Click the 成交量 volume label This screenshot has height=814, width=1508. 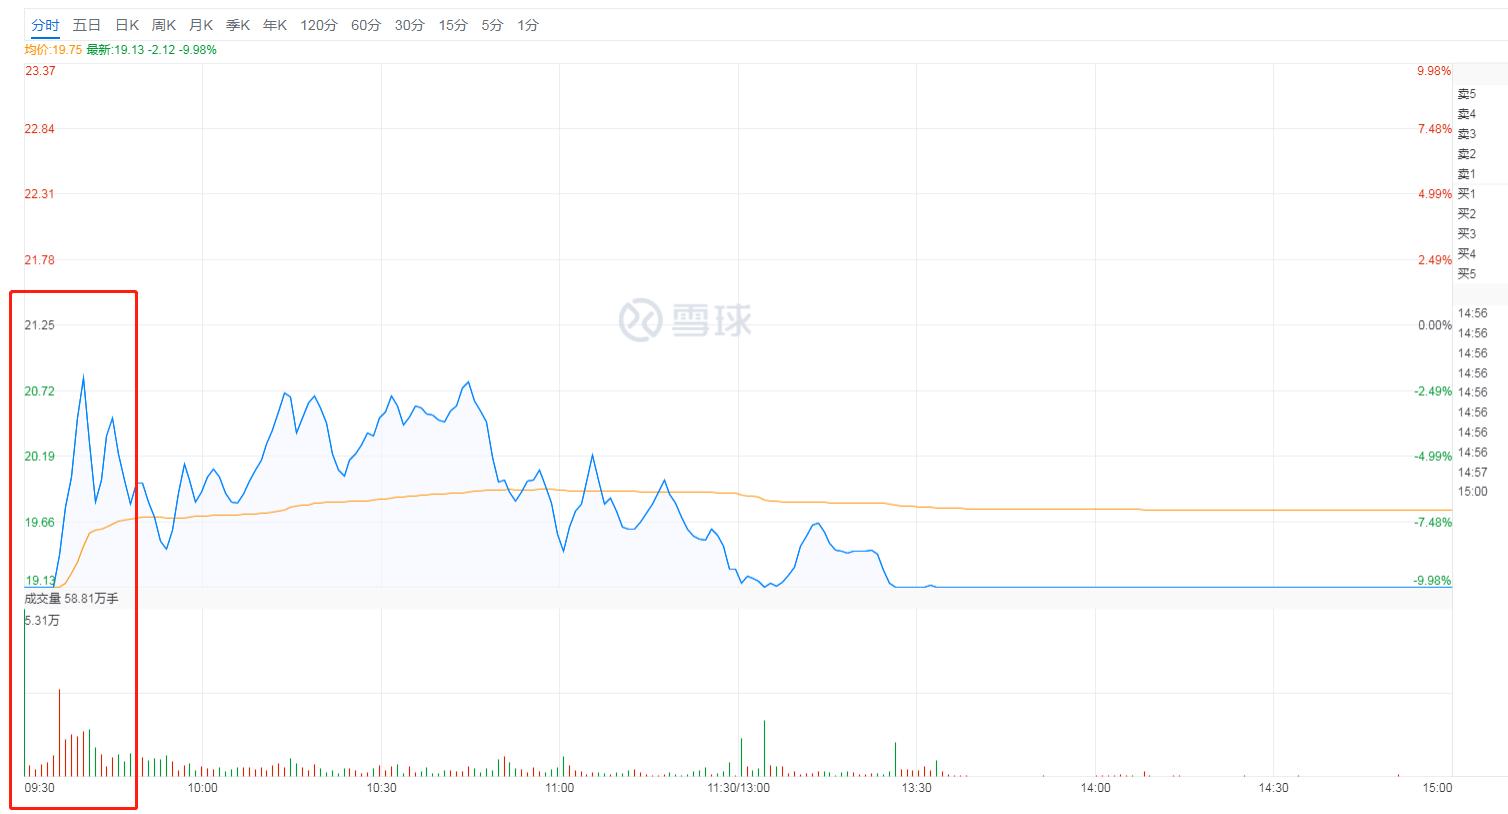point(43,598)
